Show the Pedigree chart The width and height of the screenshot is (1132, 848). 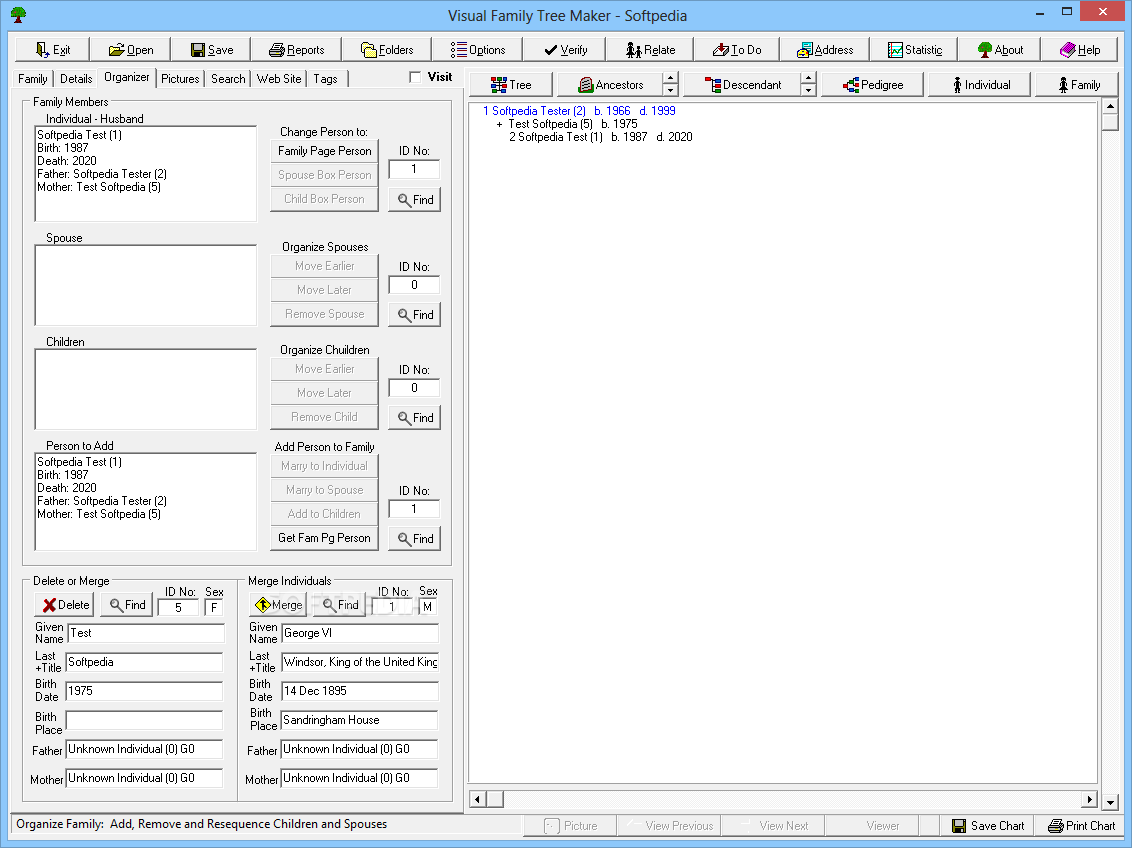point(872,84)
